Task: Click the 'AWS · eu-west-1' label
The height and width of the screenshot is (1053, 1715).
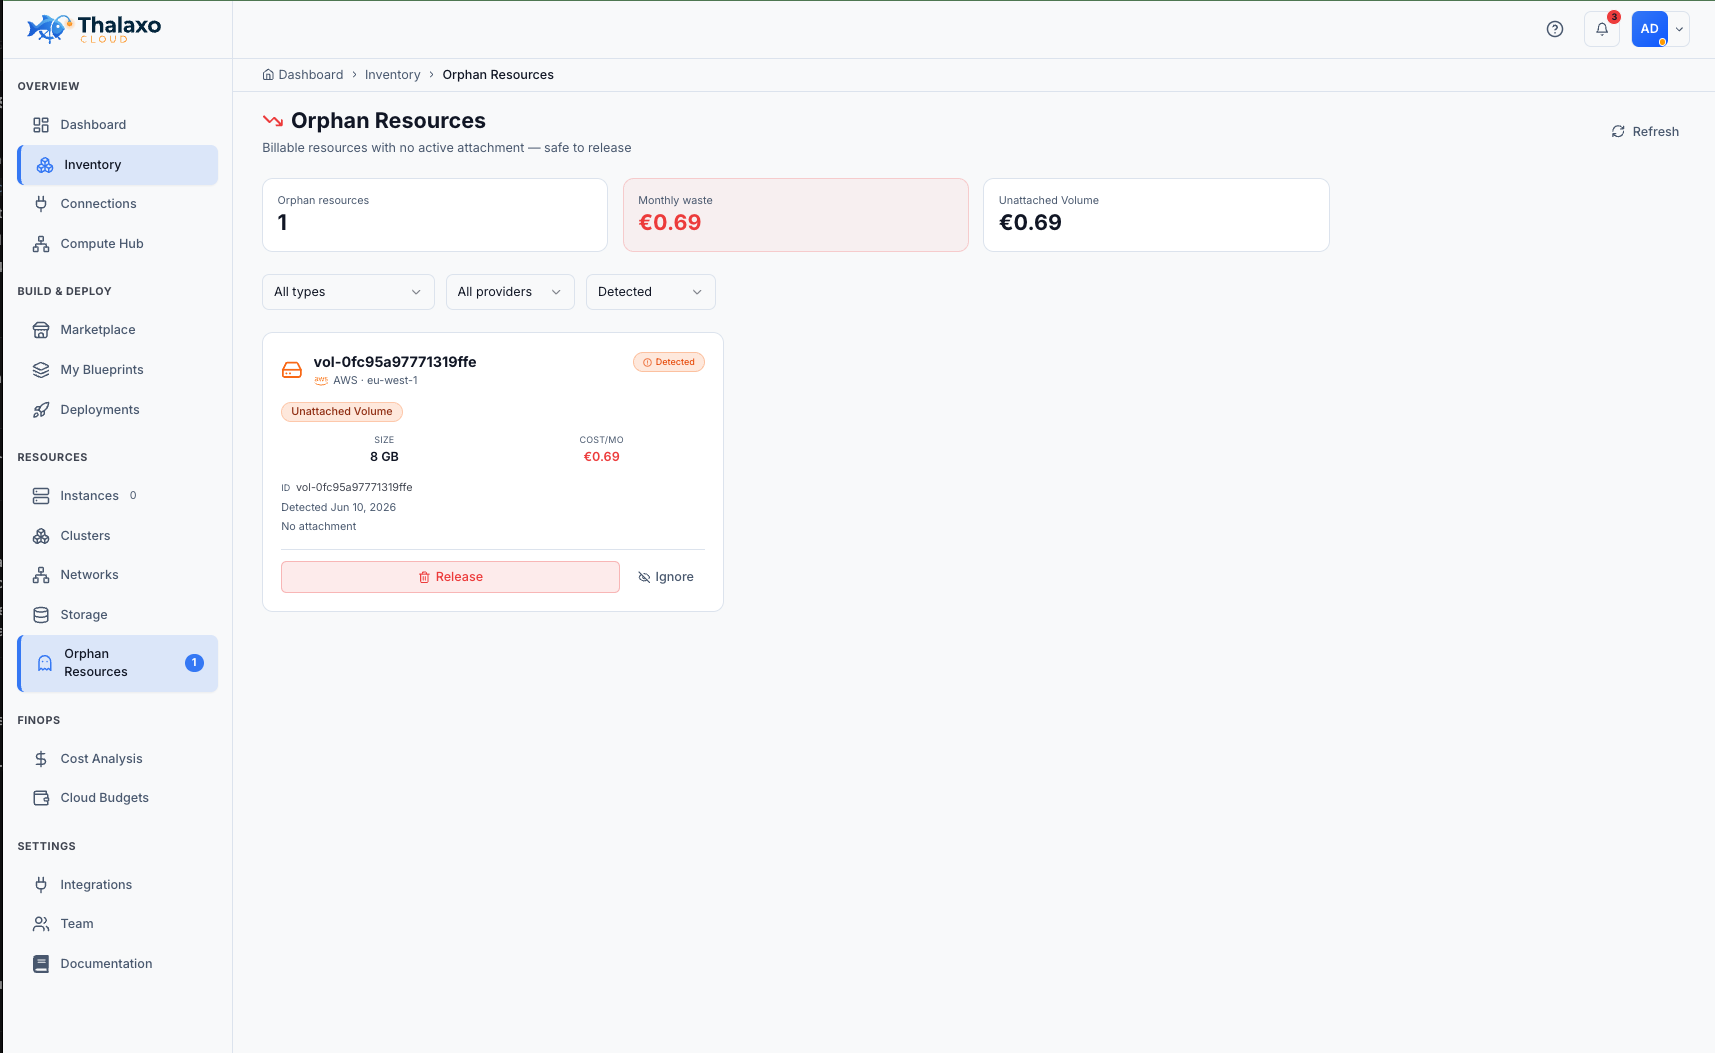Action: (x=375, y=381)
